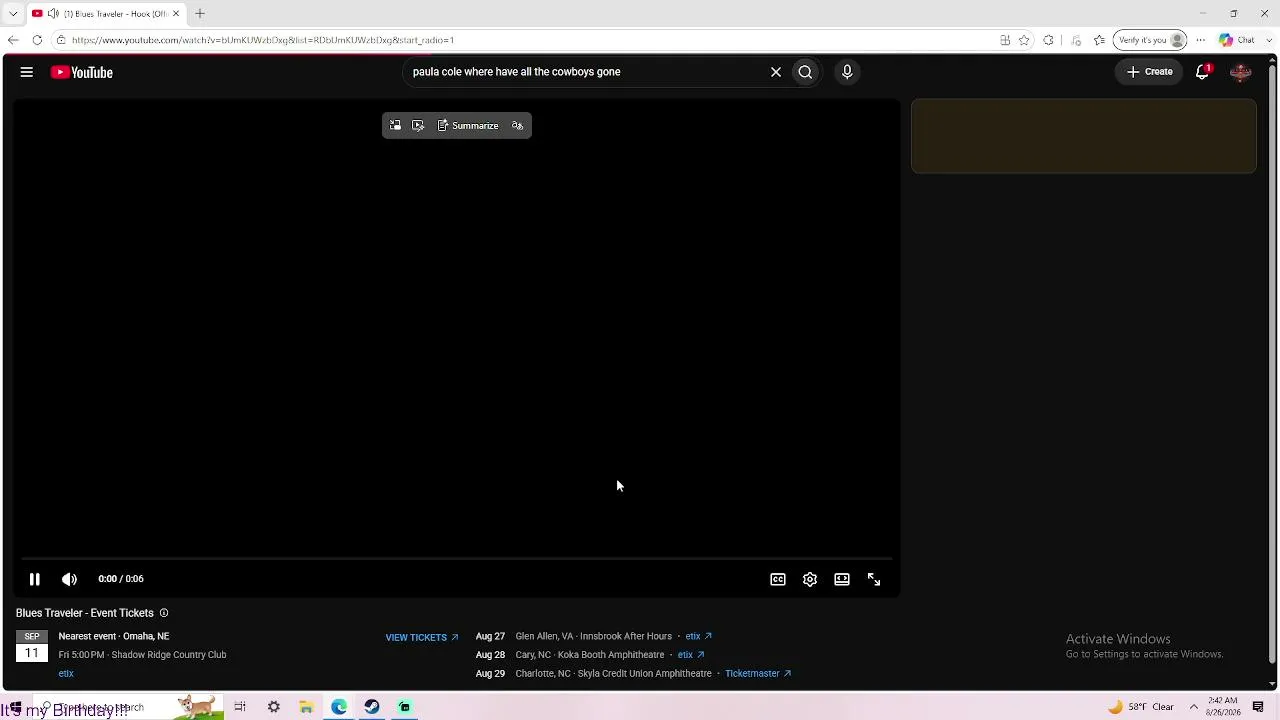Add this page to favorites with the star
This screenshot has height=720, width=1280.
click(1024, 40)
